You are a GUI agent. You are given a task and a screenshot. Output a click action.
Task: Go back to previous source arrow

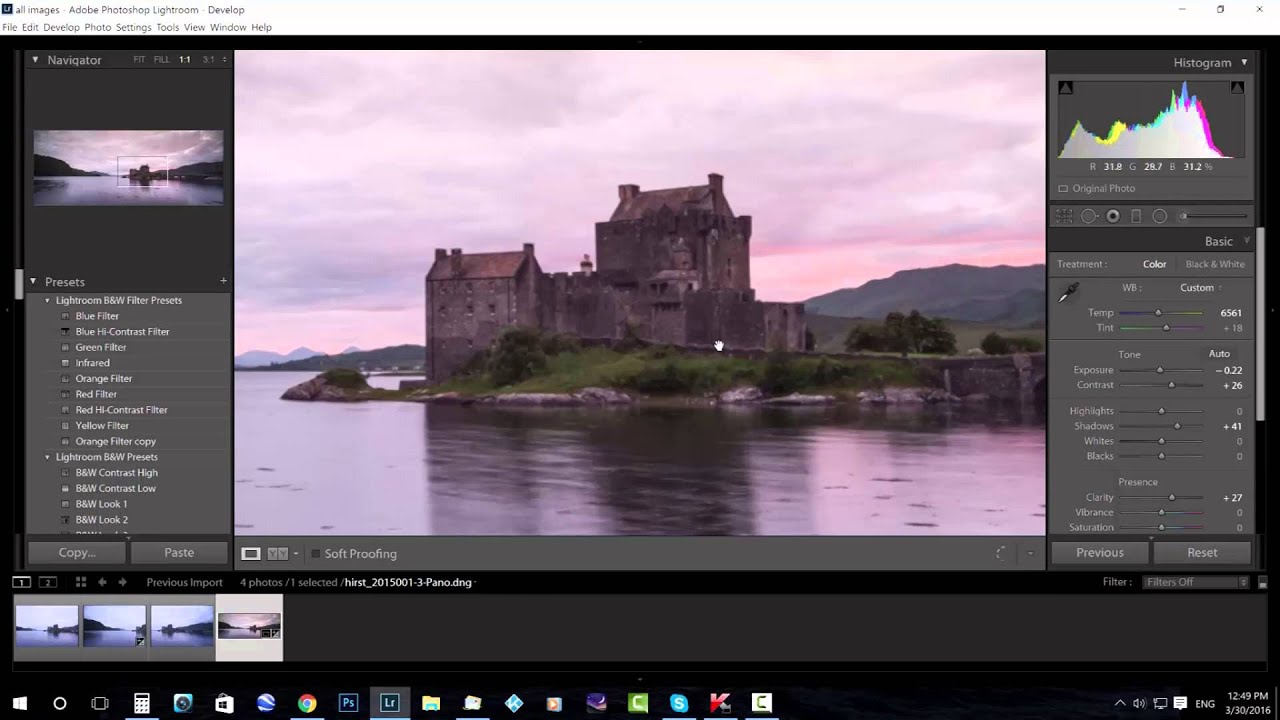point(102,582)
